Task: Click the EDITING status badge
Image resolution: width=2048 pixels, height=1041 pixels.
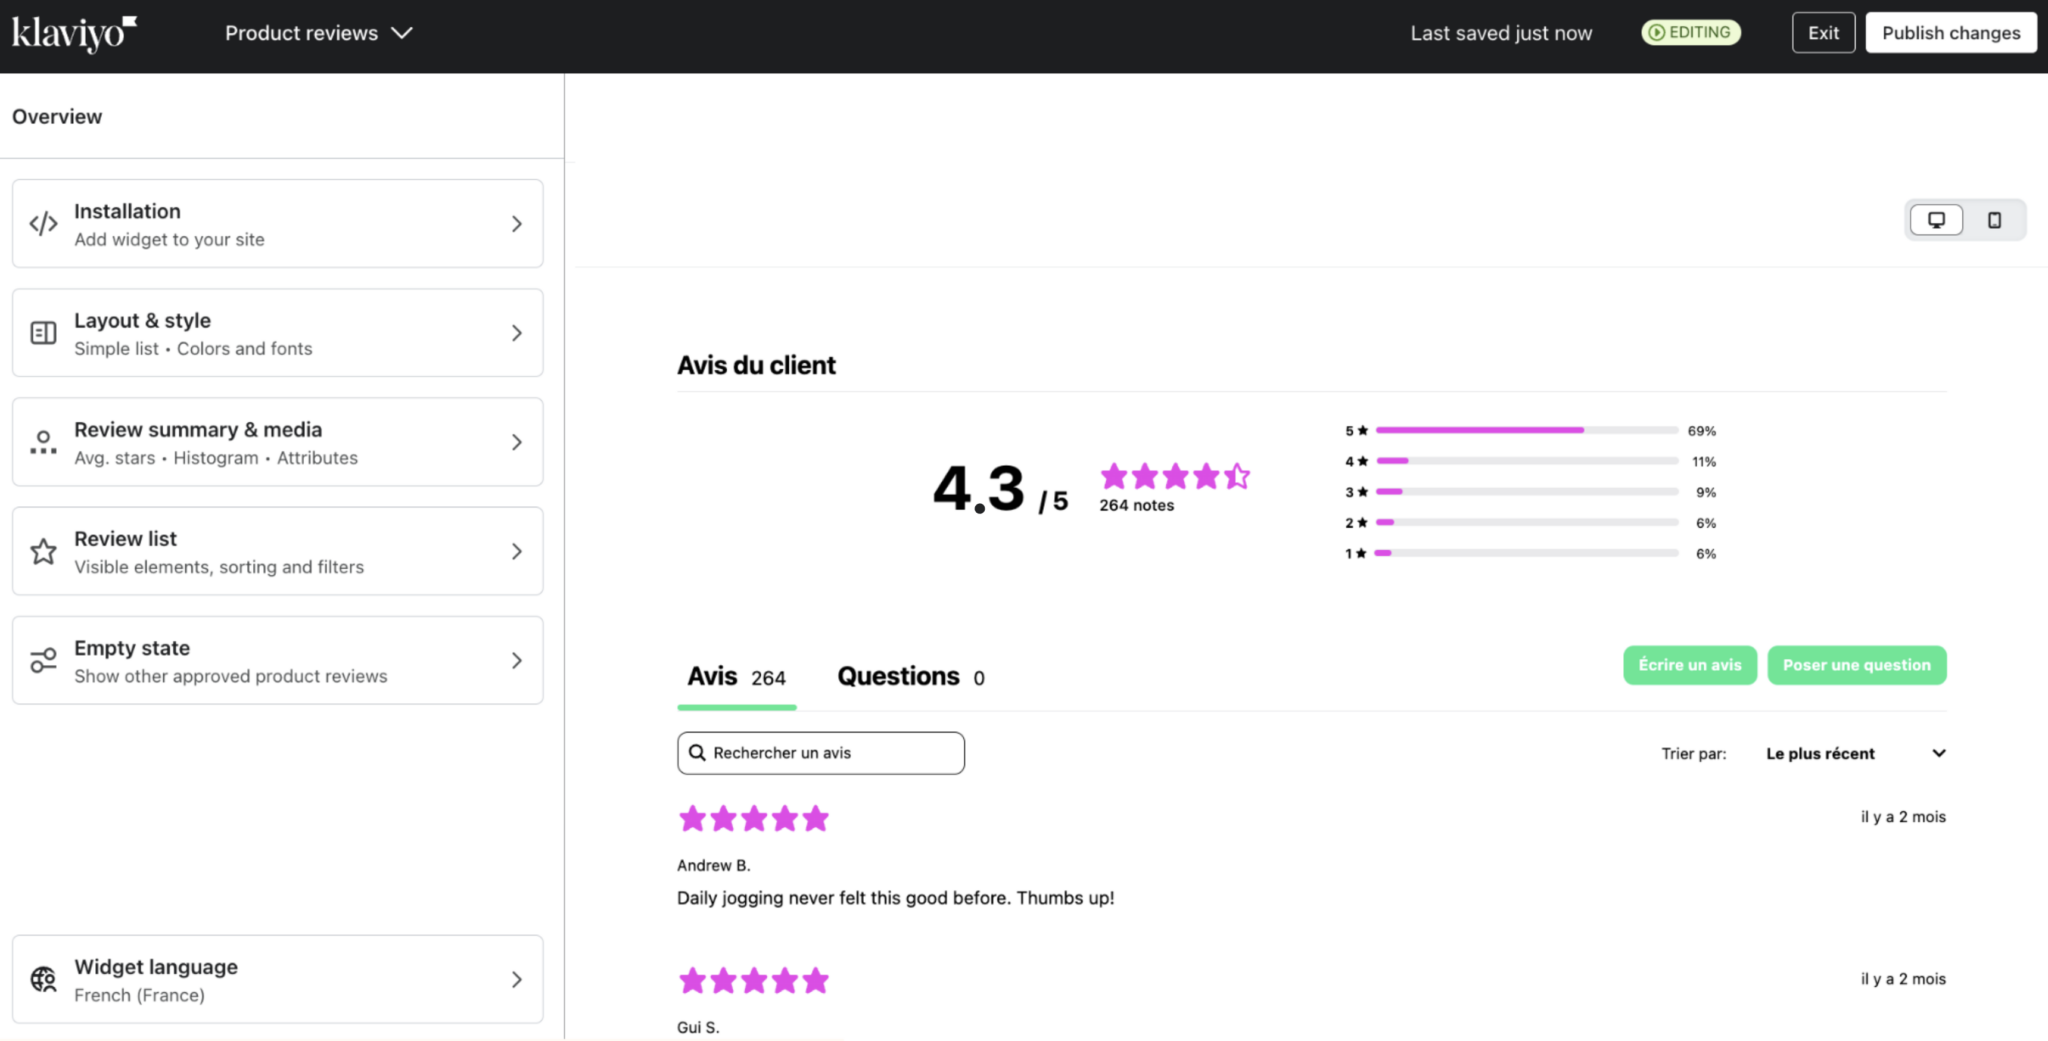Action: coord(1690,32)
